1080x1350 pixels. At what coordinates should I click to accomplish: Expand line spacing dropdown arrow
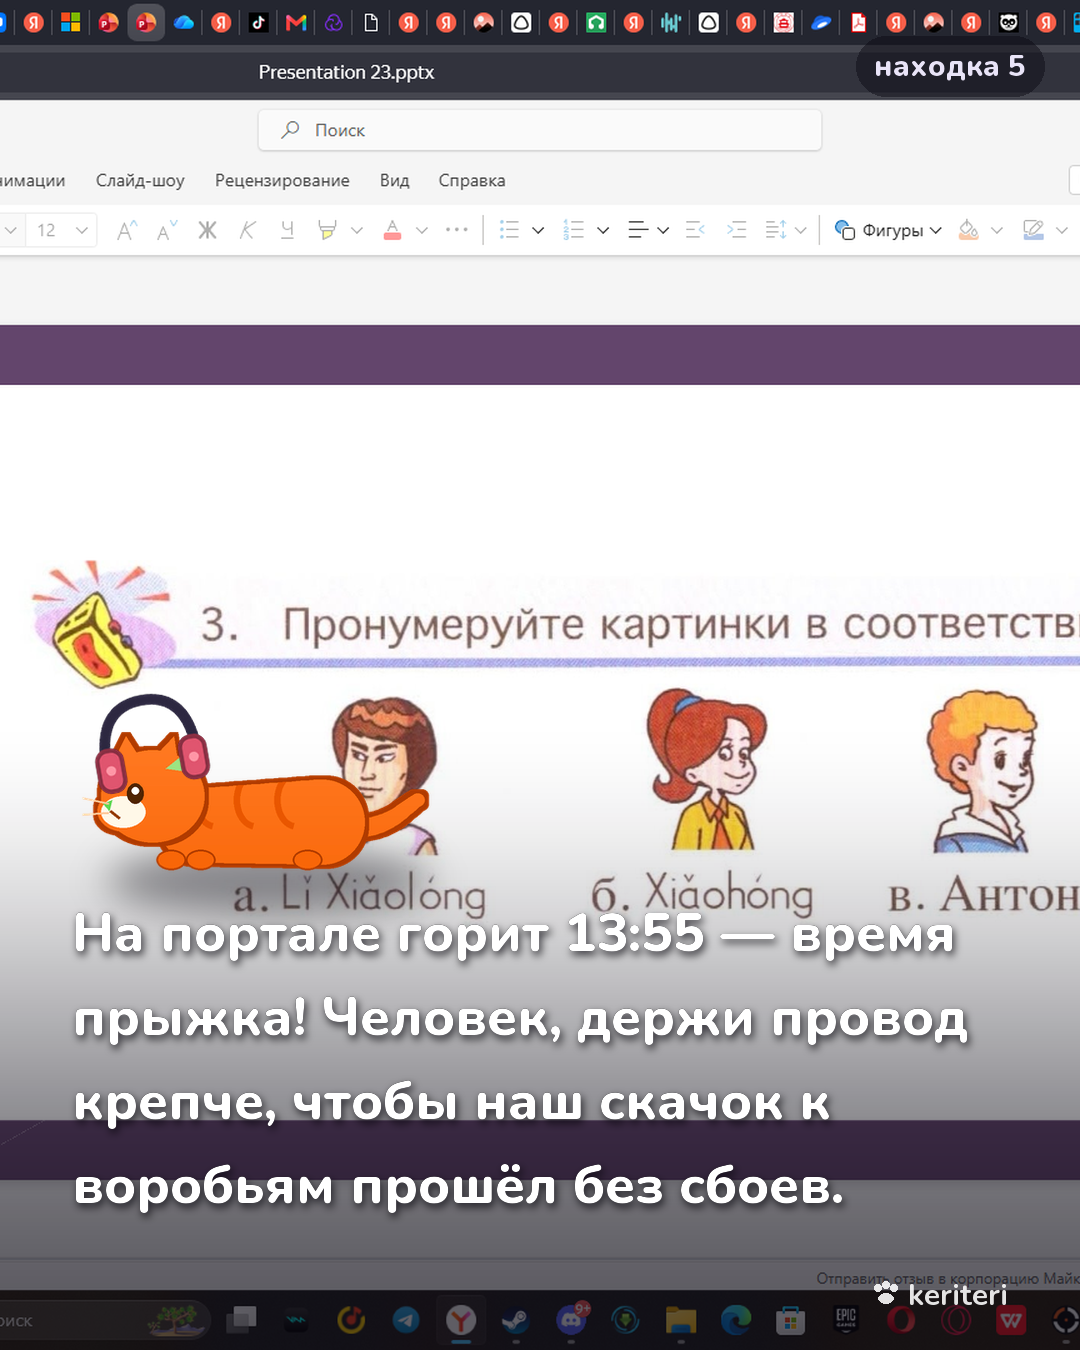coord(800,230)
